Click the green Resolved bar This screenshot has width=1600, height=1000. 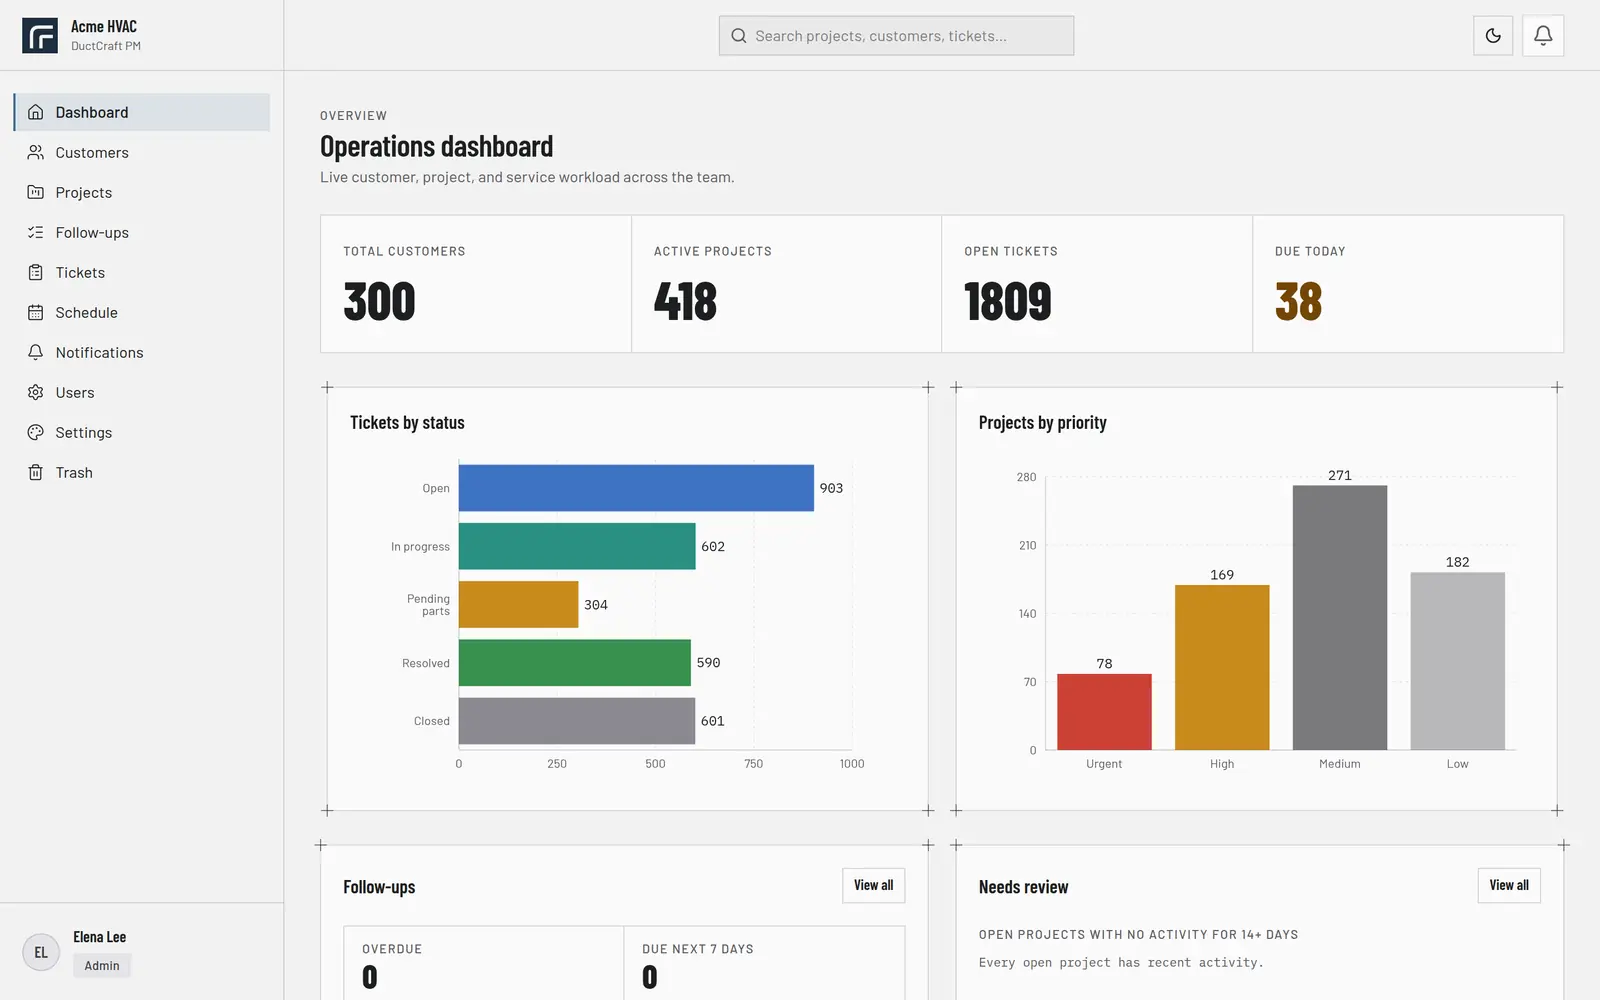(x=575, y=662)
